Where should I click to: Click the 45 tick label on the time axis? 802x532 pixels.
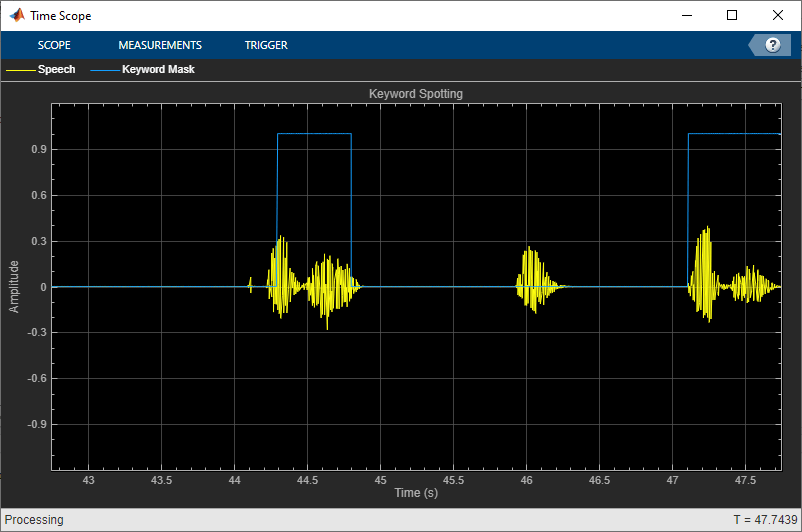tap(380, 480)
